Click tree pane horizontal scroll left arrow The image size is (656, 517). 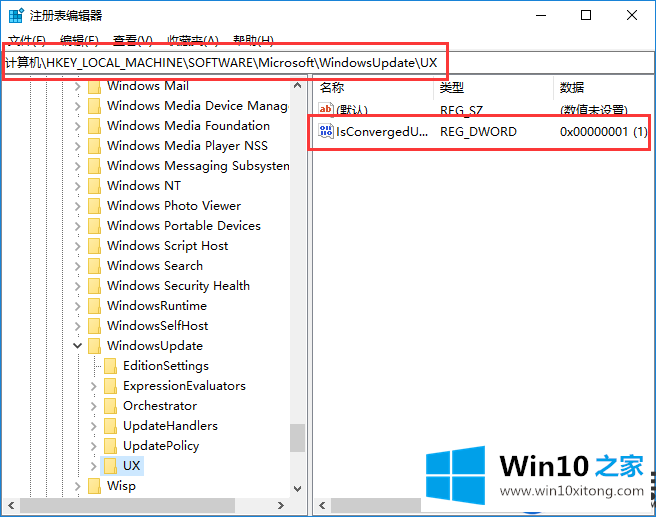11,505
